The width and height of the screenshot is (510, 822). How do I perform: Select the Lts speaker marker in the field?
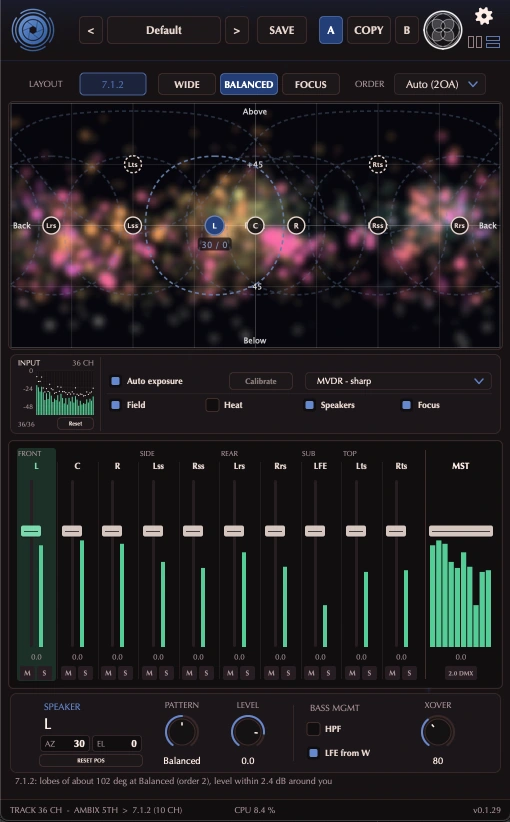click(x=133, y=164)
